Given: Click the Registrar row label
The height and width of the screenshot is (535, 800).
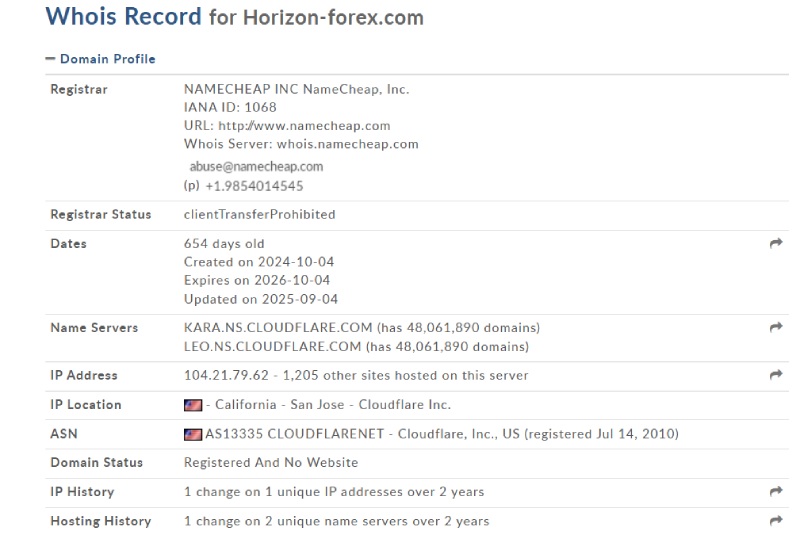Looking at the screenshot, I should (x=79, y=89).
